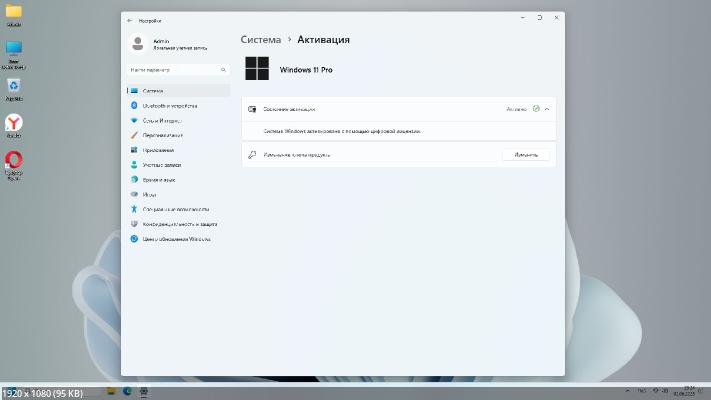Open Конфиденциальность и защита settings
This screenshot has height=400, width=711.
tap(178, 224)
